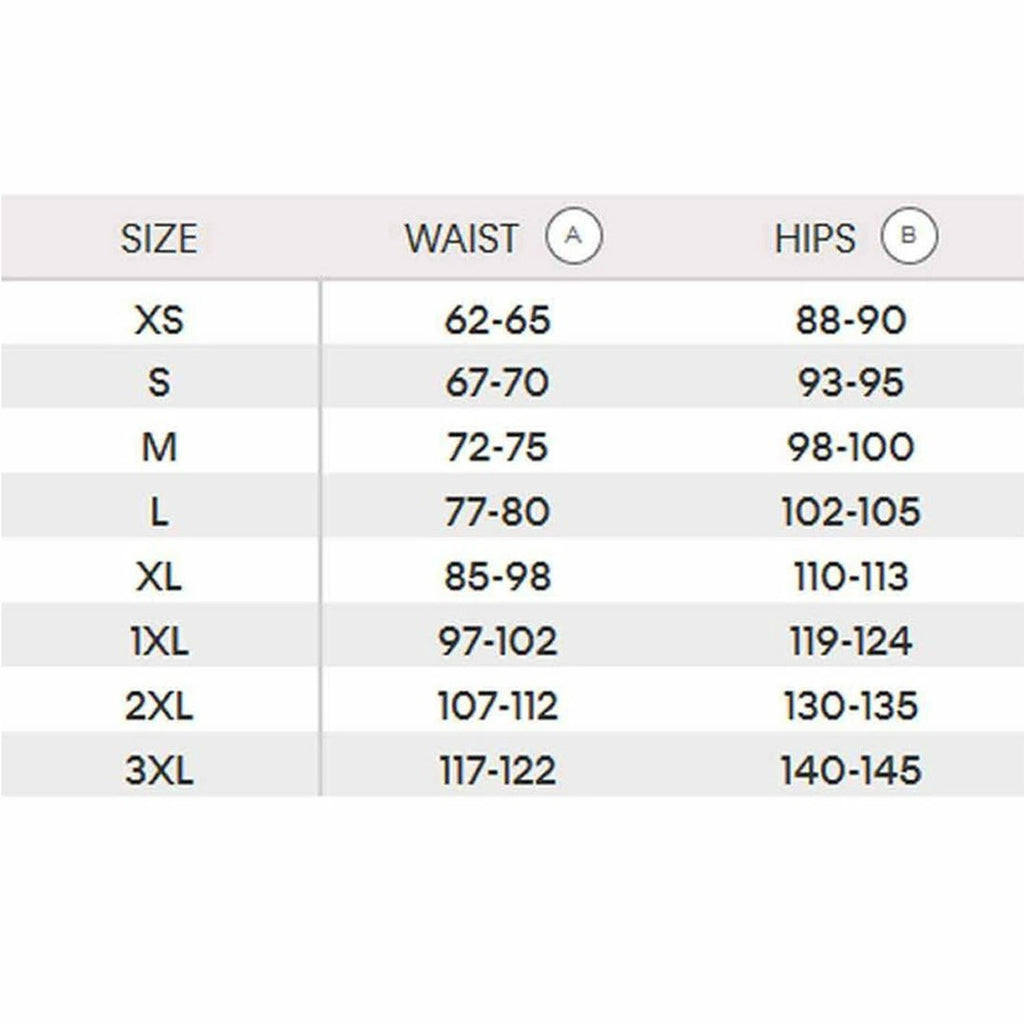This screenshot has height=1024, width=1024.
Task: Select the 1XL size label
Action: click(x=159, y=641)
